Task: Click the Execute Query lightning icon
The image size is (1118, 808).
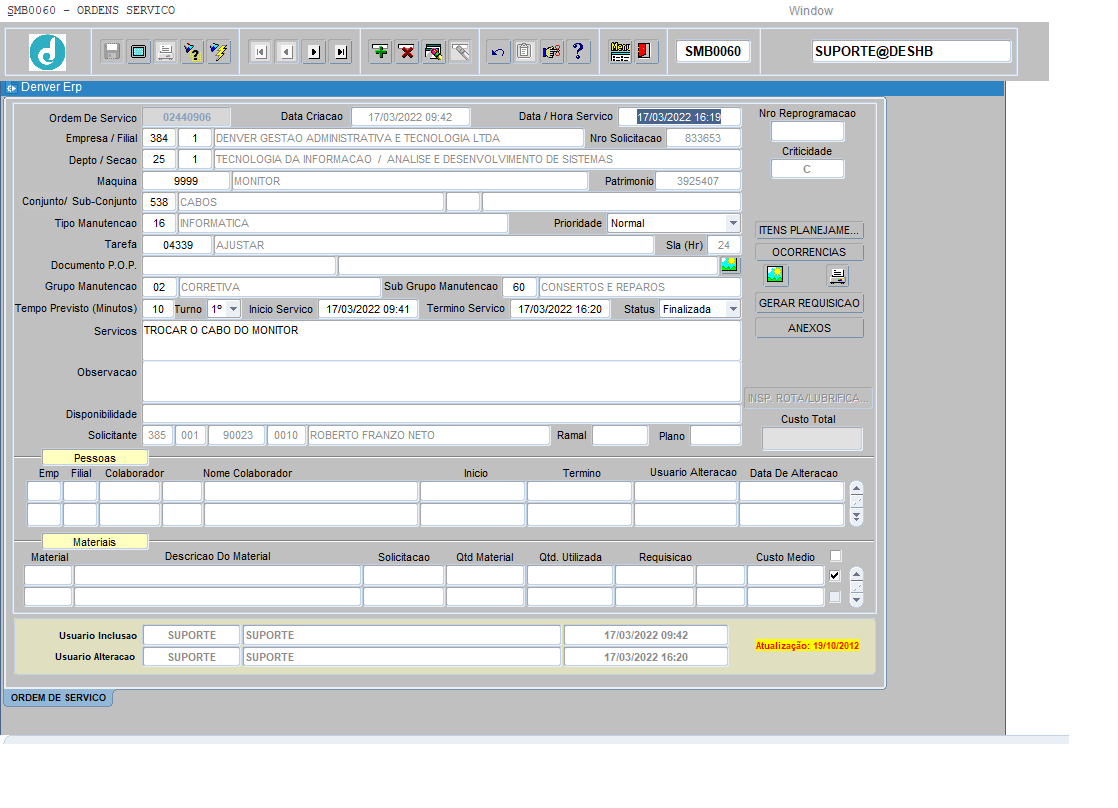Action: [x=219, y=52]
